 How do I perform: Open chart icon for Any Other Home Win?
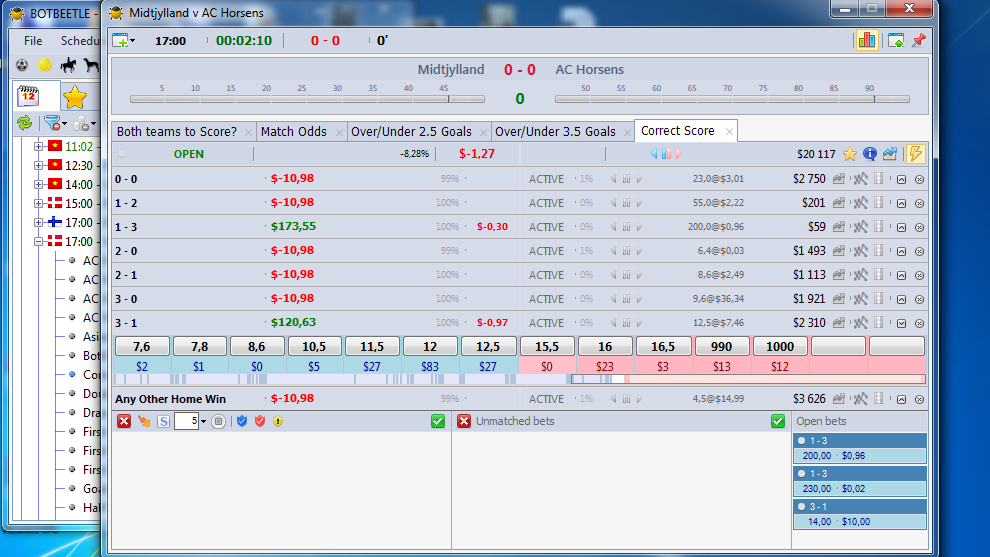click(838, 398)
